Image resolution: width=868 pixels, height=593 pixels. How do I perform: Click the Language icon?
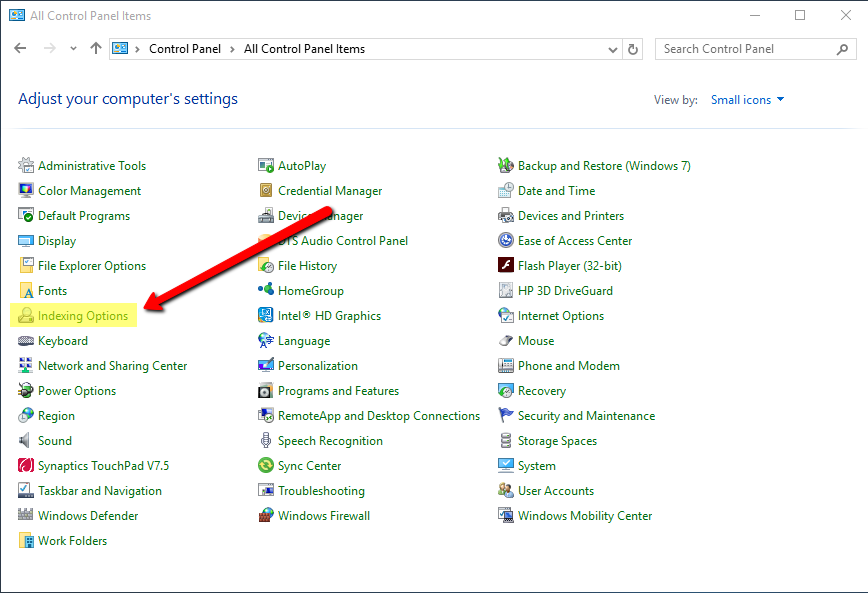(266, 340)
